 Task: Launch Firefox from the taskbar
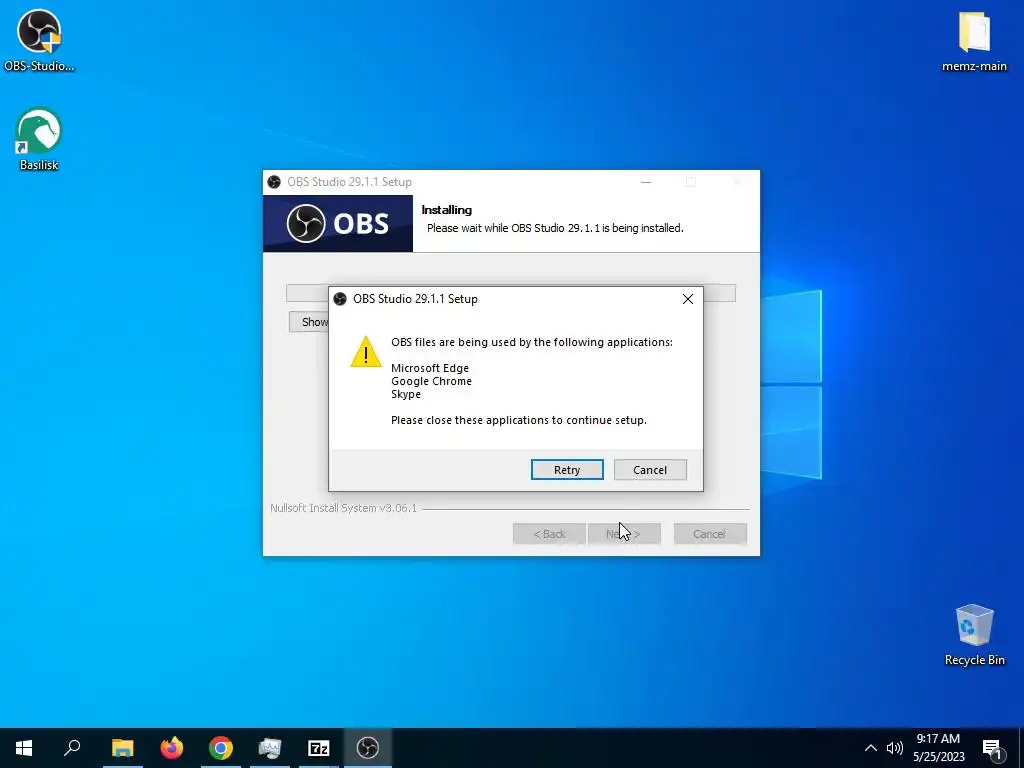tap(172, 748)
